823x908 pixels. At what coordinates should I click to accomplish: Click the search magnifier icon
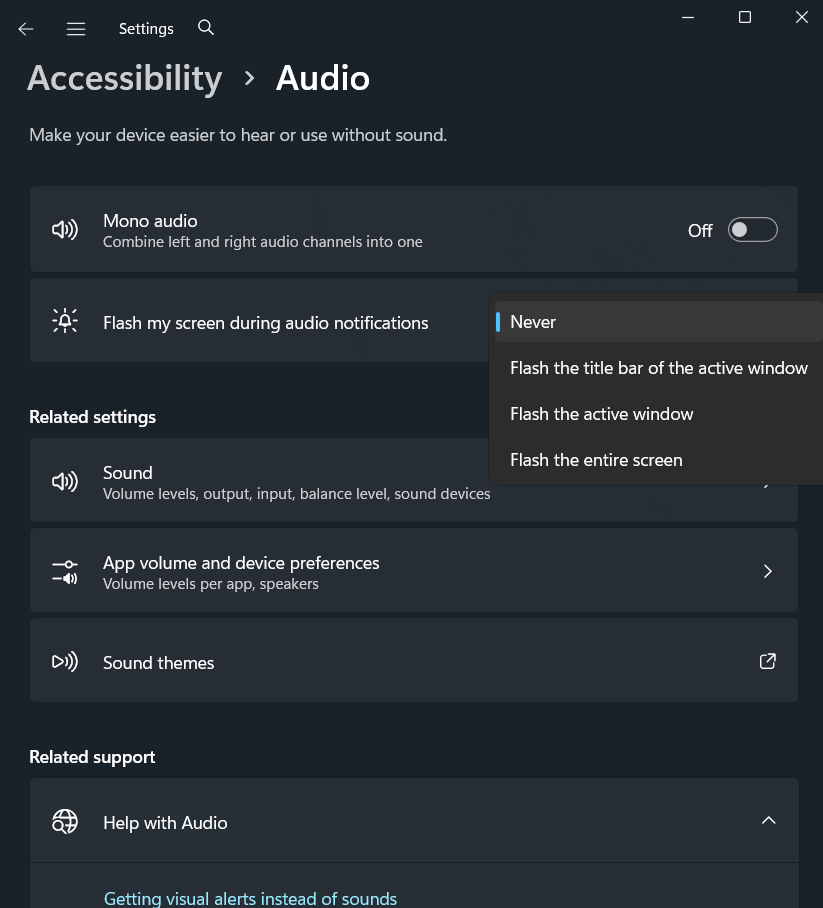206,27
